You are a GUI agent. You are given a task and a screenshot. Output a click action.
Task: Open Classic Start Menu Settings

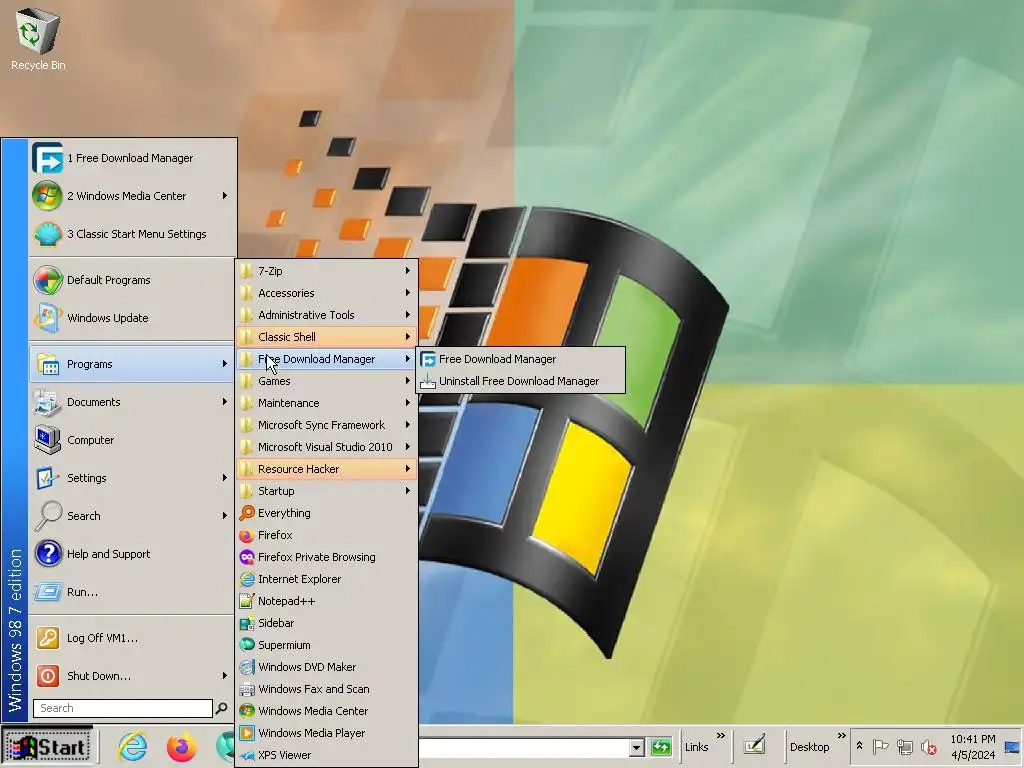click(133, 234)
